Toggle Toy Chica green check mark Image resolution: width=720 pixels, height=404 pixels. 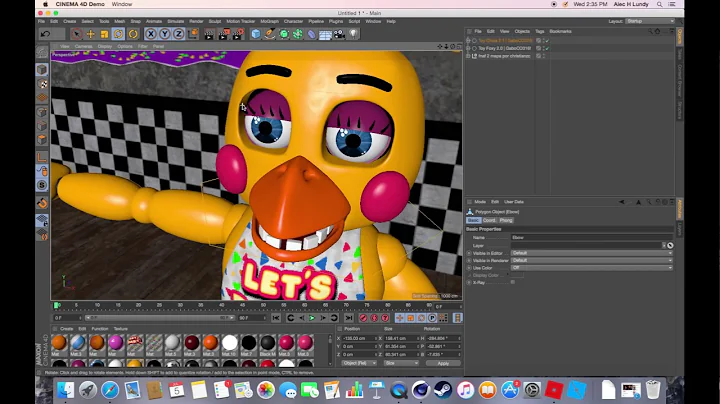click(547, 40)
